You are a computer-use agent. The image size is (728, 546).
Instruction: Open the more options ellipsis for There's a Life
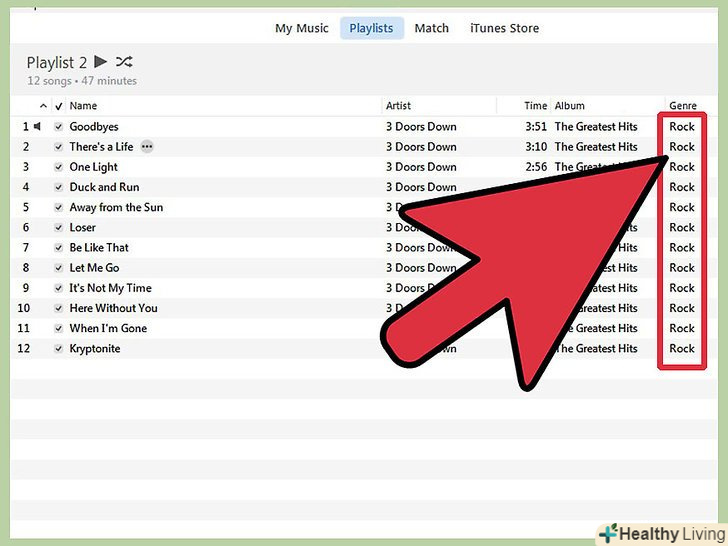click(x=148, y=147)
